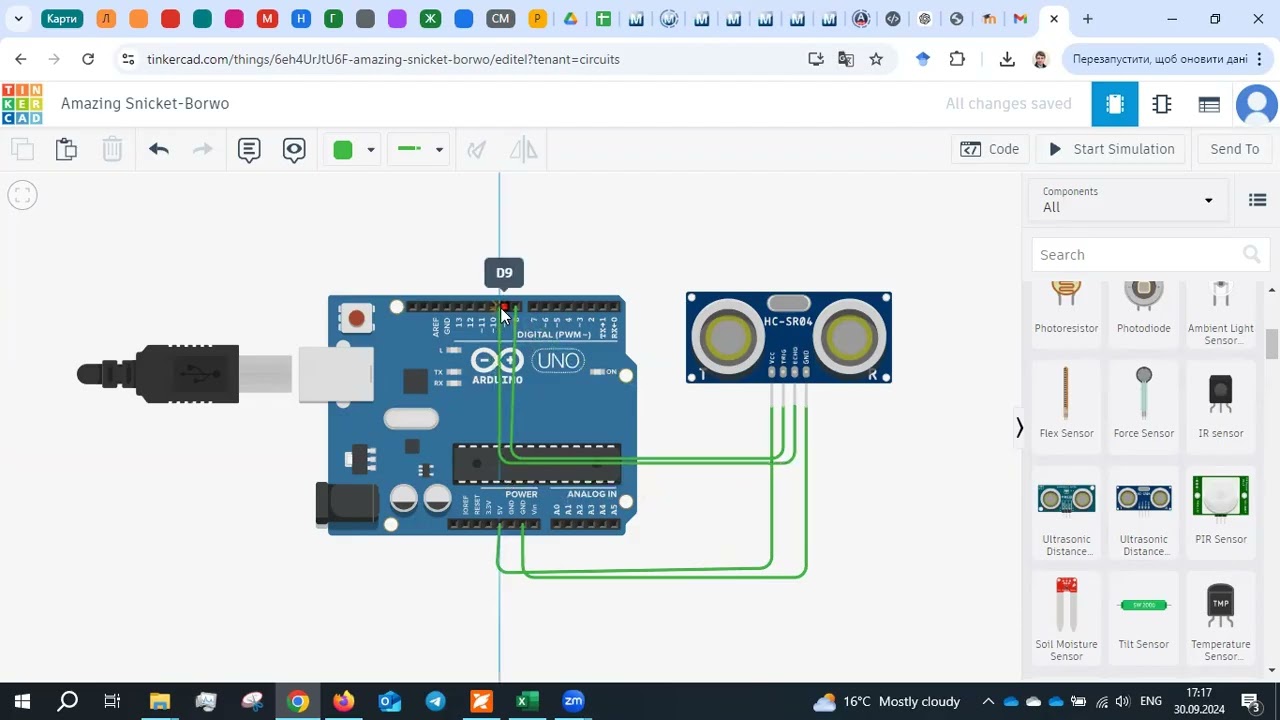Screen dimensions: 1280x720
Task: Click the components panel scrollbar
Action: tap(1272, 345)
